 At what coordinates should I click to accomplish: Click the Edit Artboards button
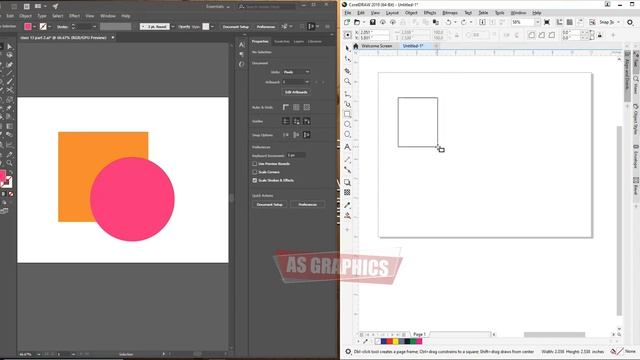point(296,92)
